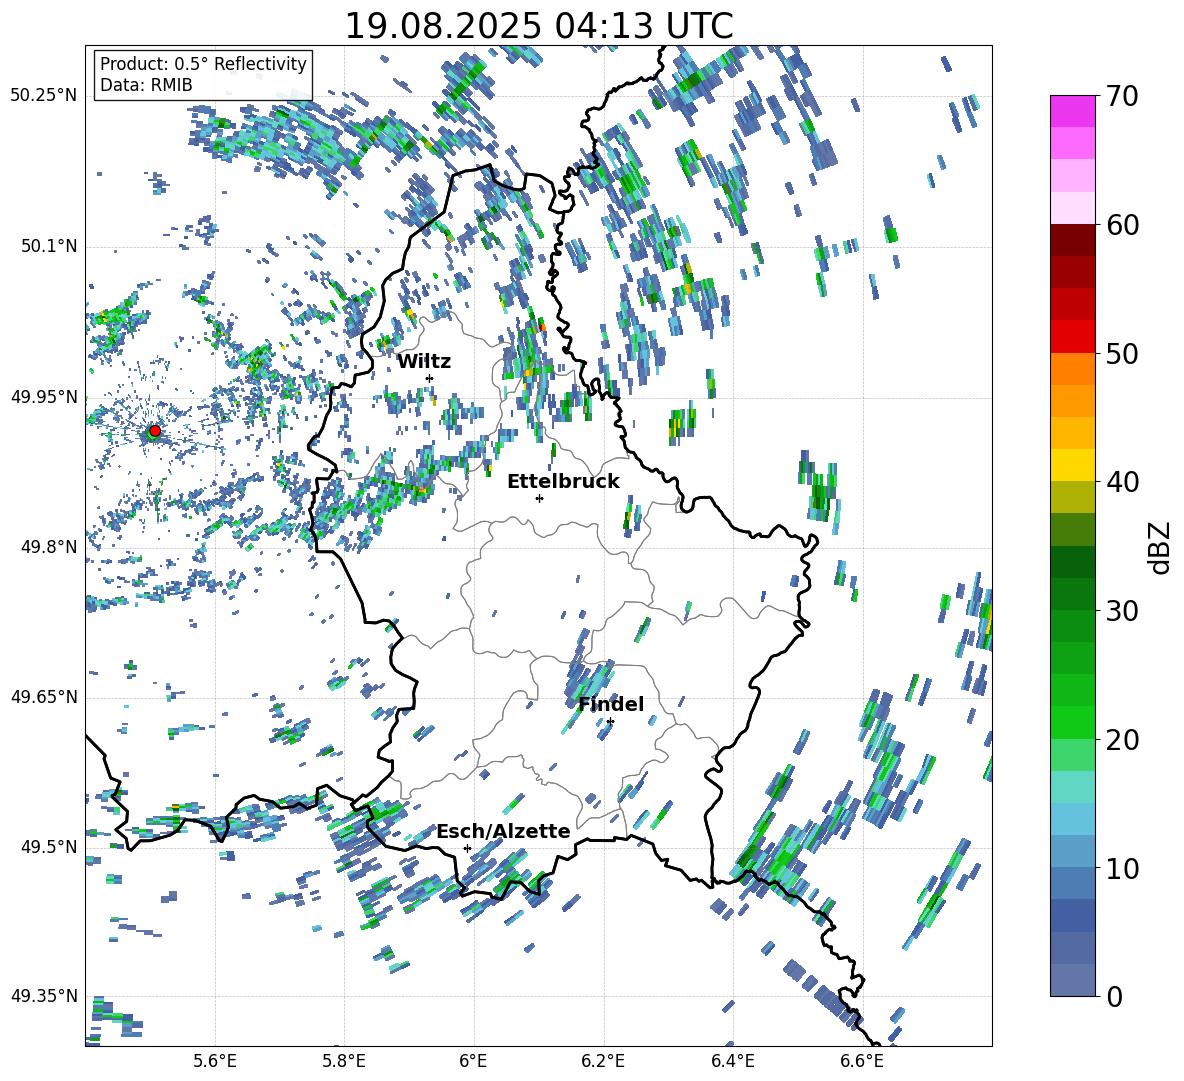Click the Ettelbruck city label
Viewport: 1184px width, 1081px height.
point(563,481)
